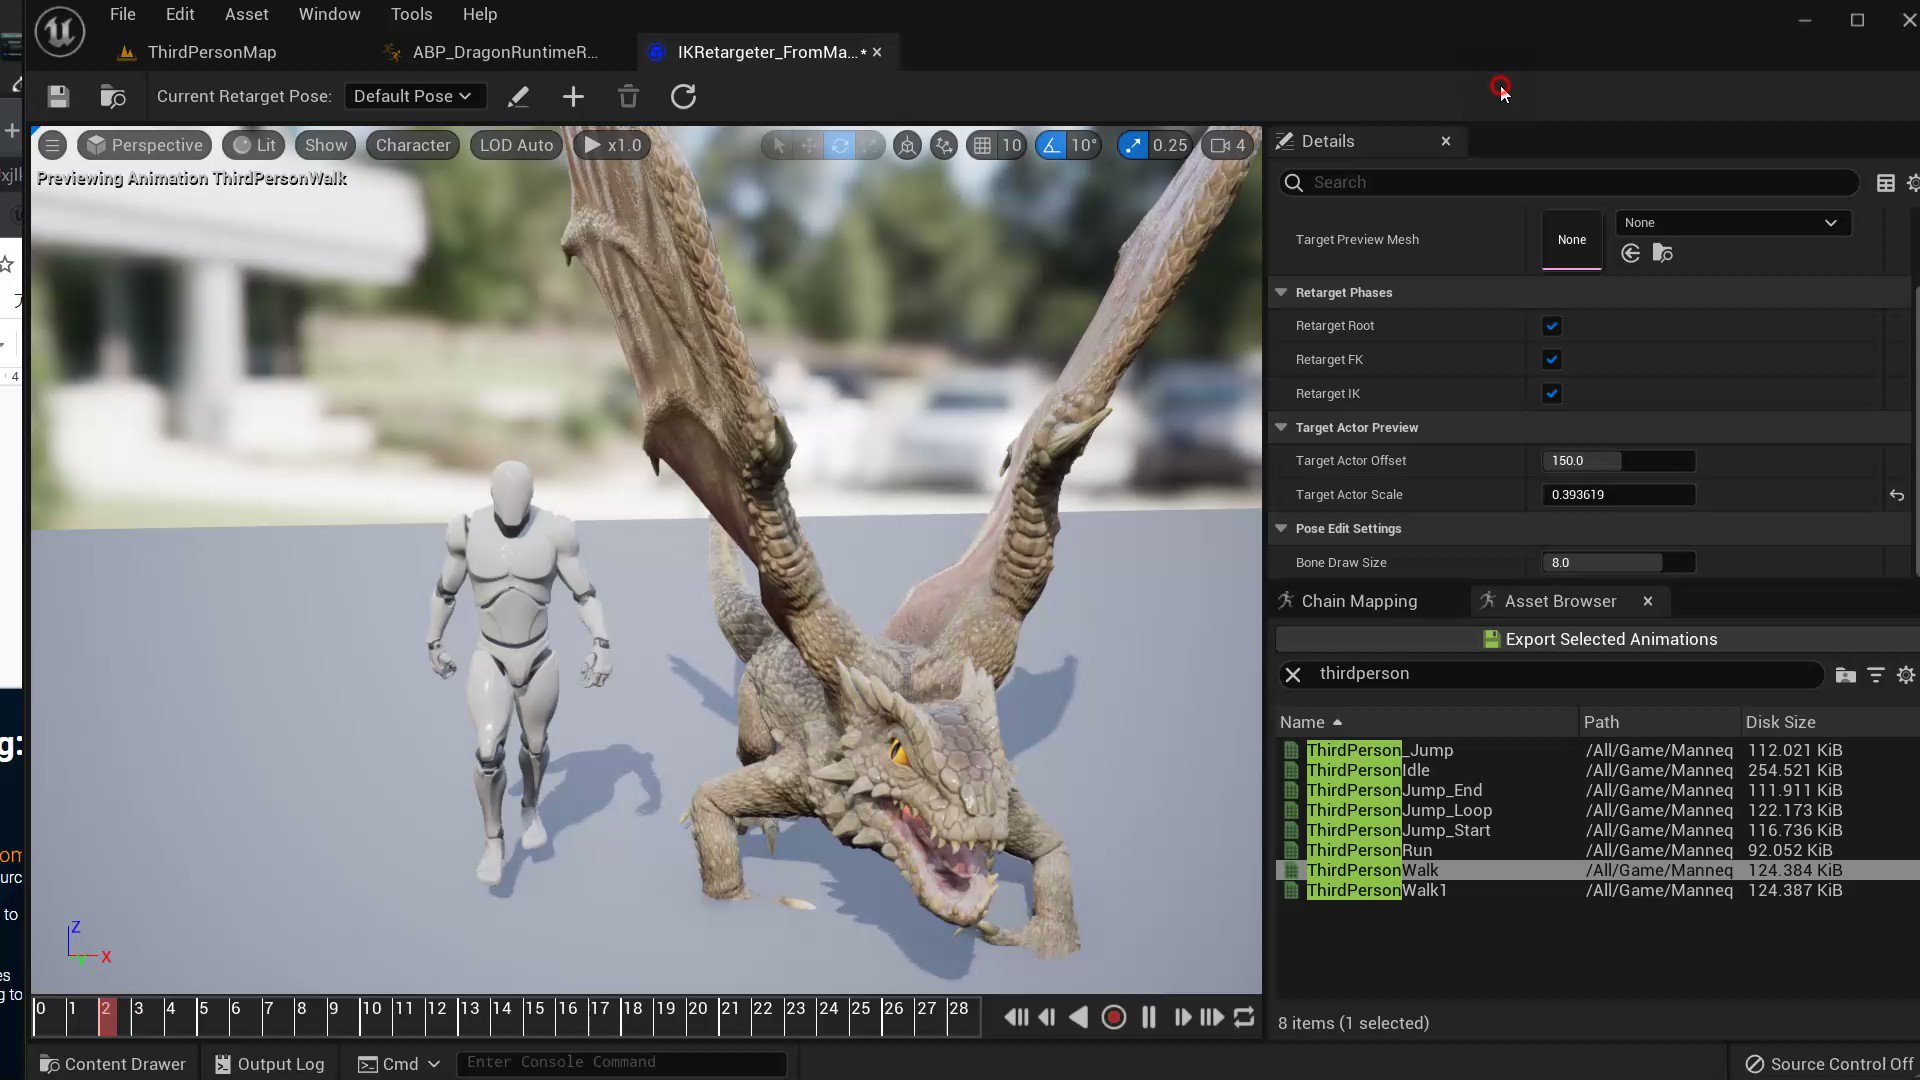Open the Content Drawer

click(x=111, y=1063)
